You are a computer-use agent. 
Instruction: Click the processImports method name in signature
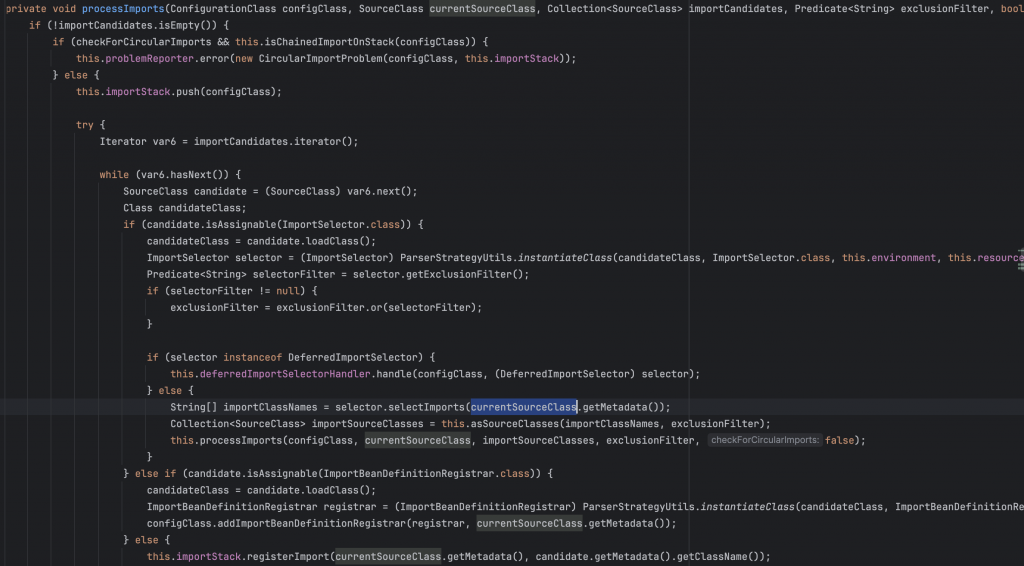pyautogui.click(x=118, y=9)
